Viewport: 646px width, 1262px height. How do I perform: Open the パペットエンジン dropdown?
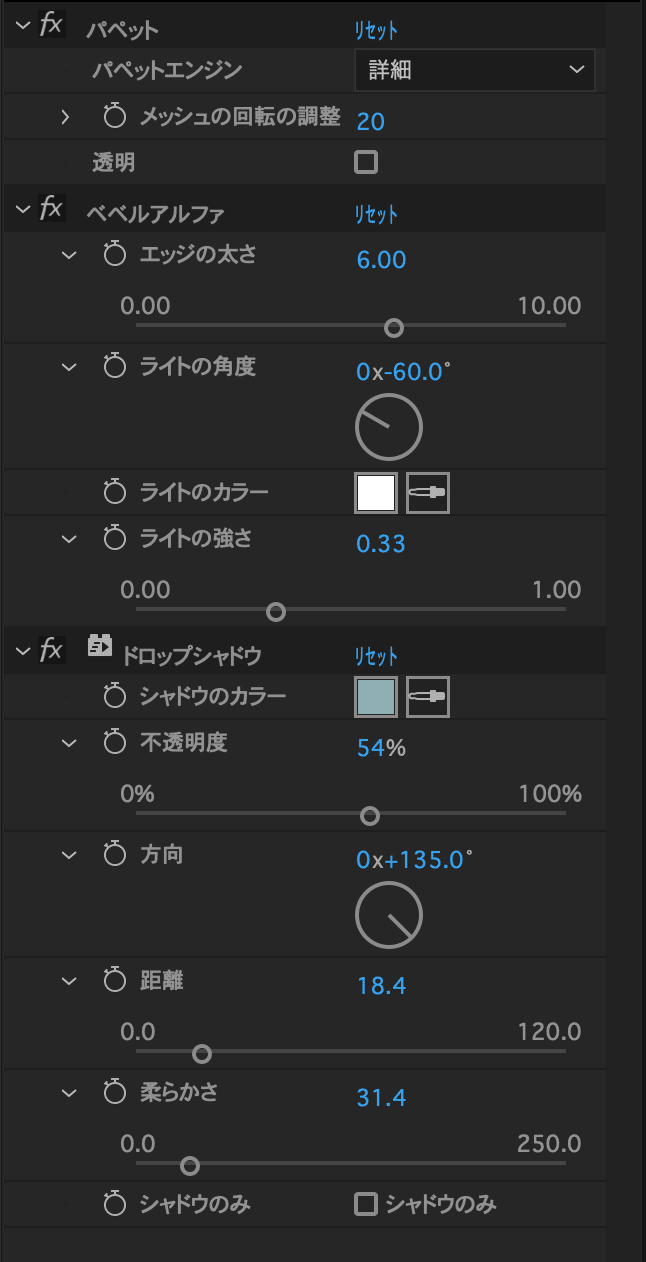click(x=475, y=70)
